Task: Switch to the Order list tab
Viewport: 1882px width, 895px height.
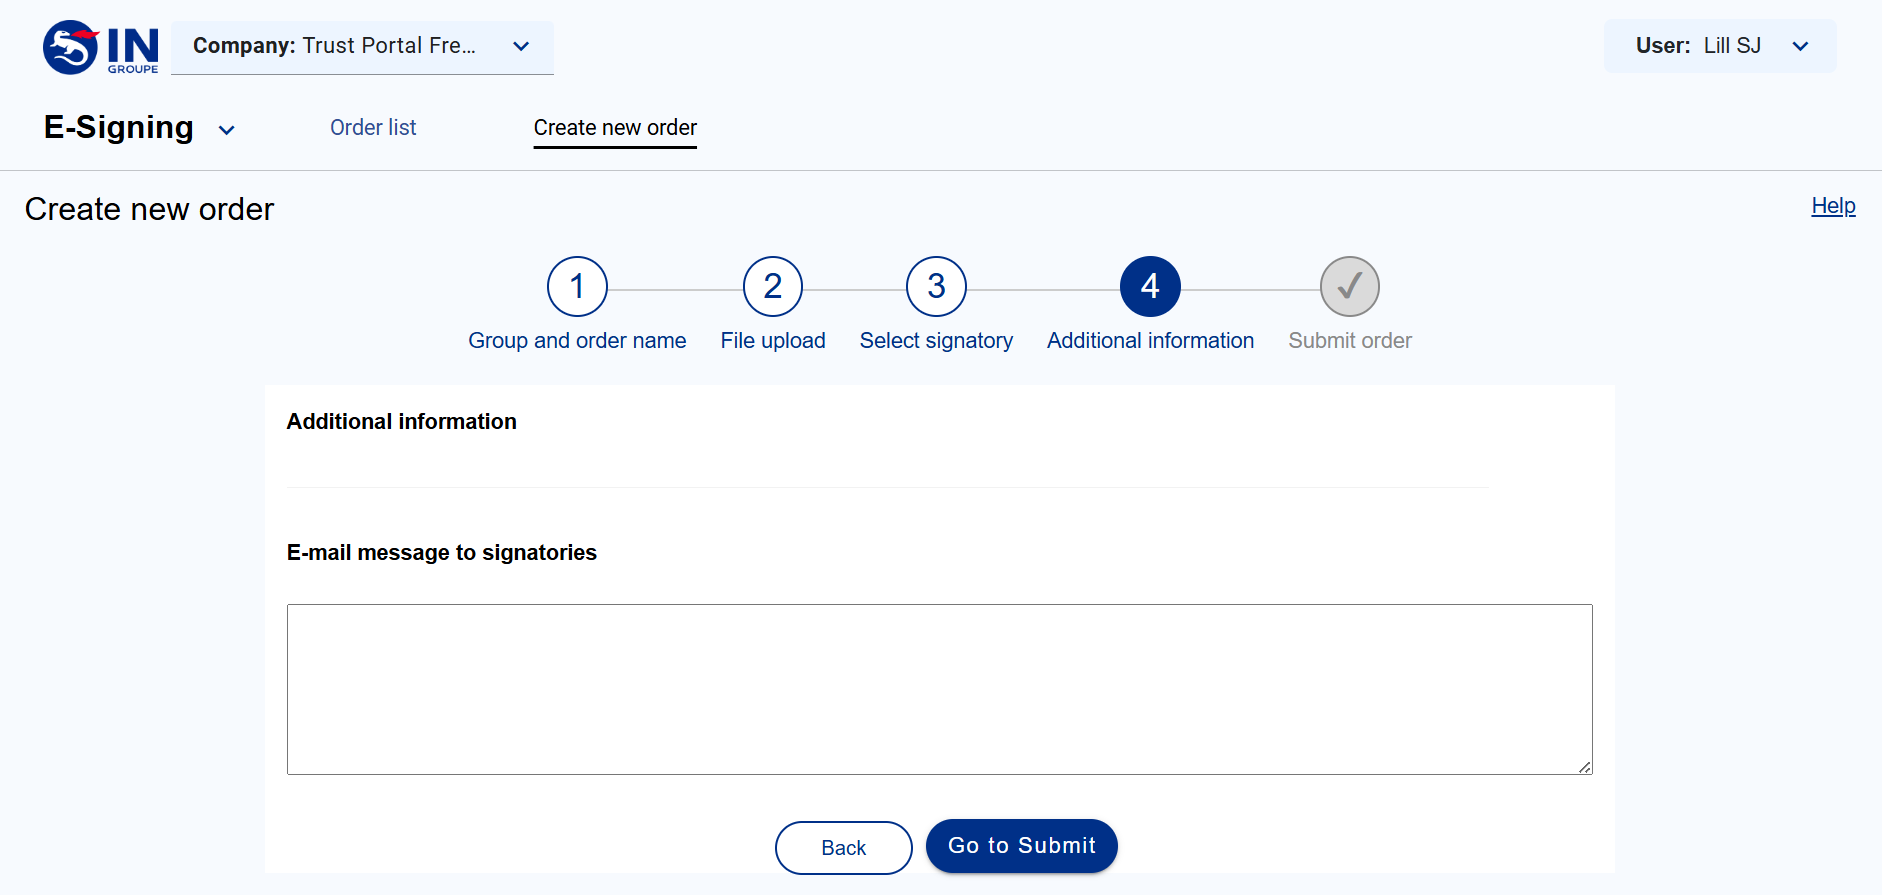Action: pyautogui.click(x=373, y=128)
